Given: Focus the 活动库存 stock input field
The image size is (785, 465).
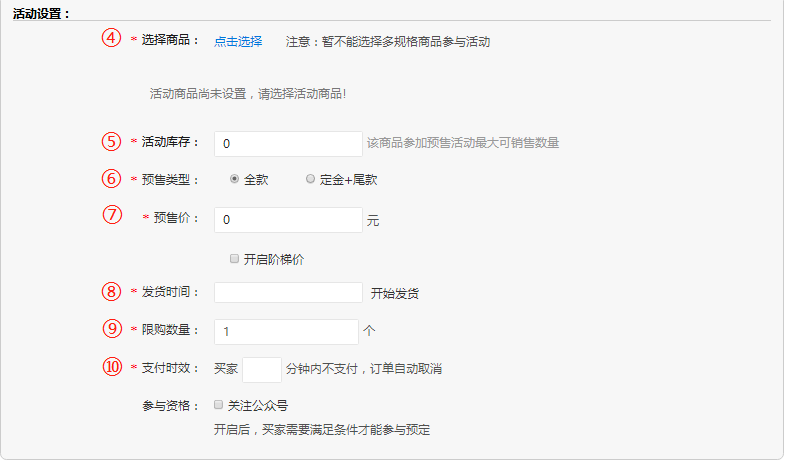Looking at the screenshot, I should 288,144.
